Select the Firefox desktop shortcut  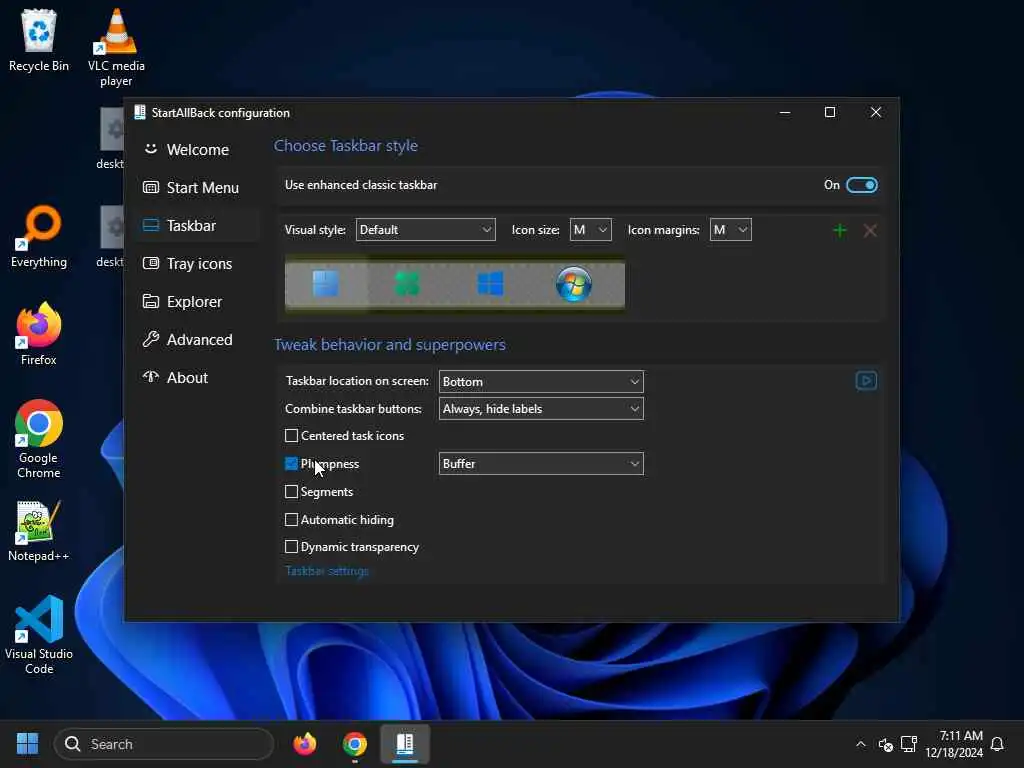coord(39,333)
